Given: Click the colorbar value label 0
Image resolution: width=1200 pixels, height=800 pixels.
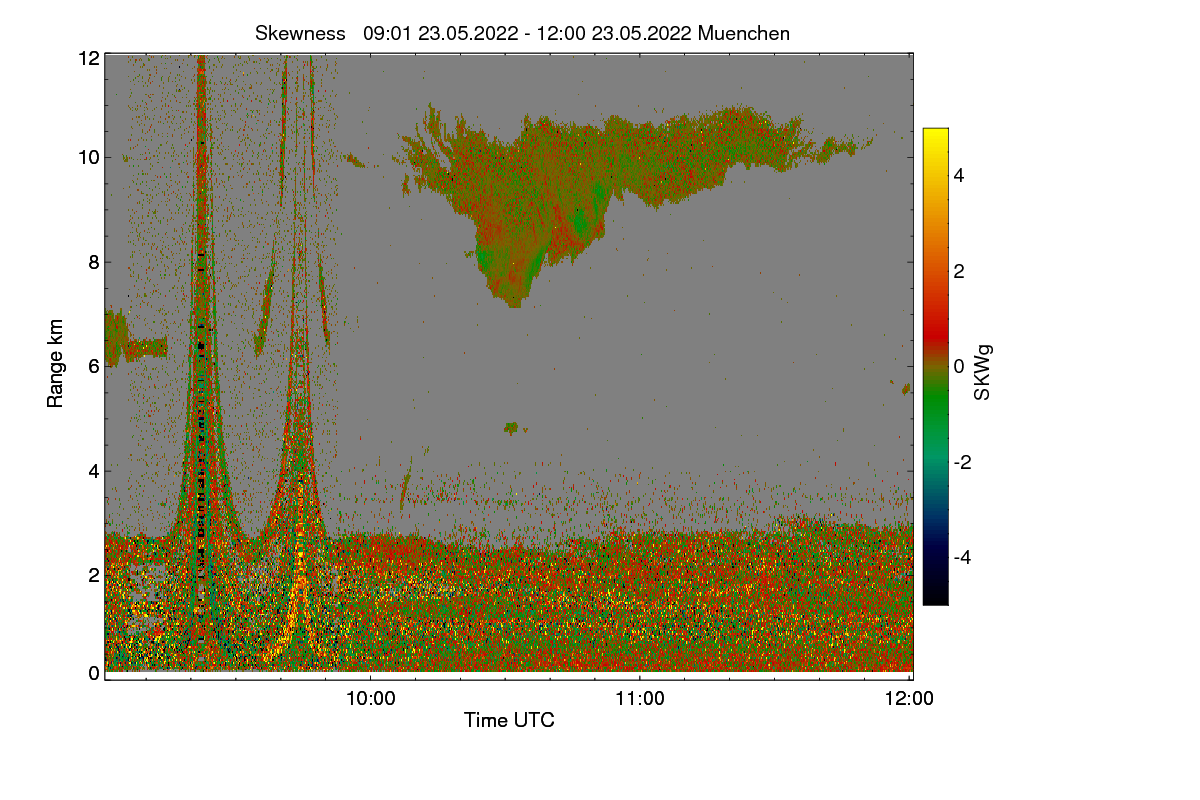Looking at the screenshot, I should pyautogui.click(x=960, y=366).
